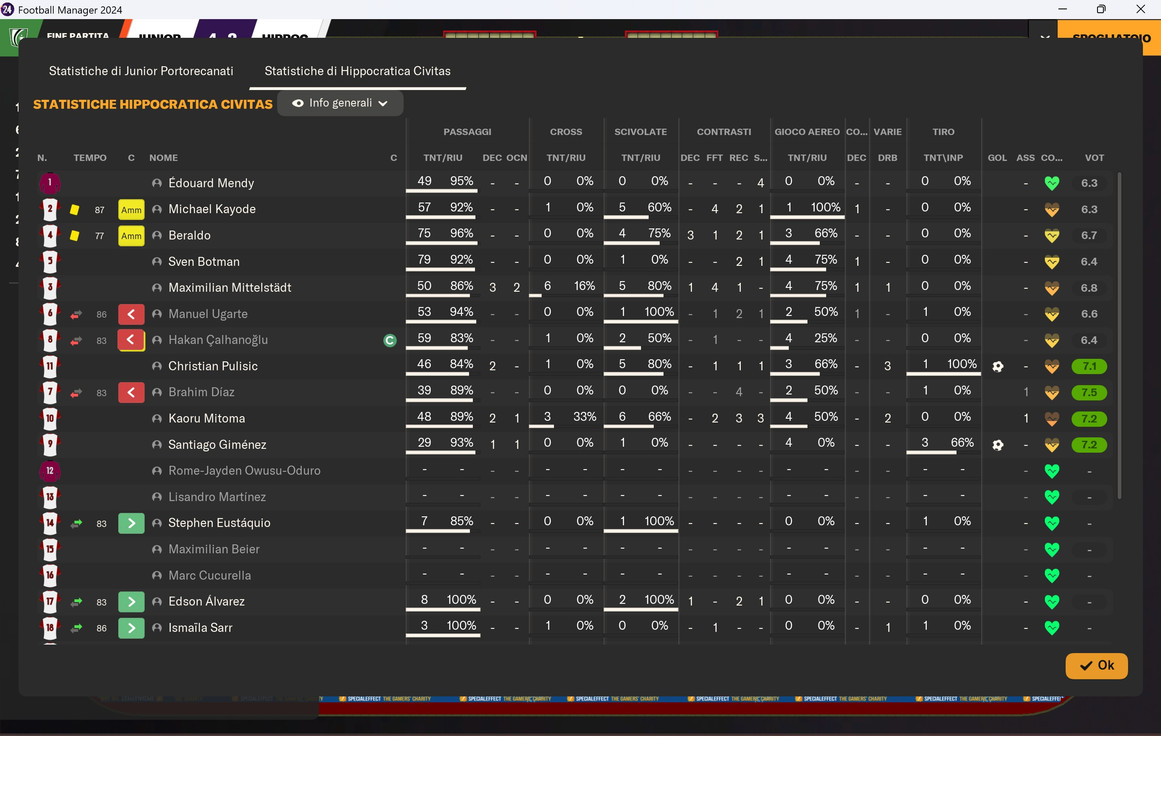Click Christian Pulisic's goal ball icon

pyautogui.click(x=997, y=366)
